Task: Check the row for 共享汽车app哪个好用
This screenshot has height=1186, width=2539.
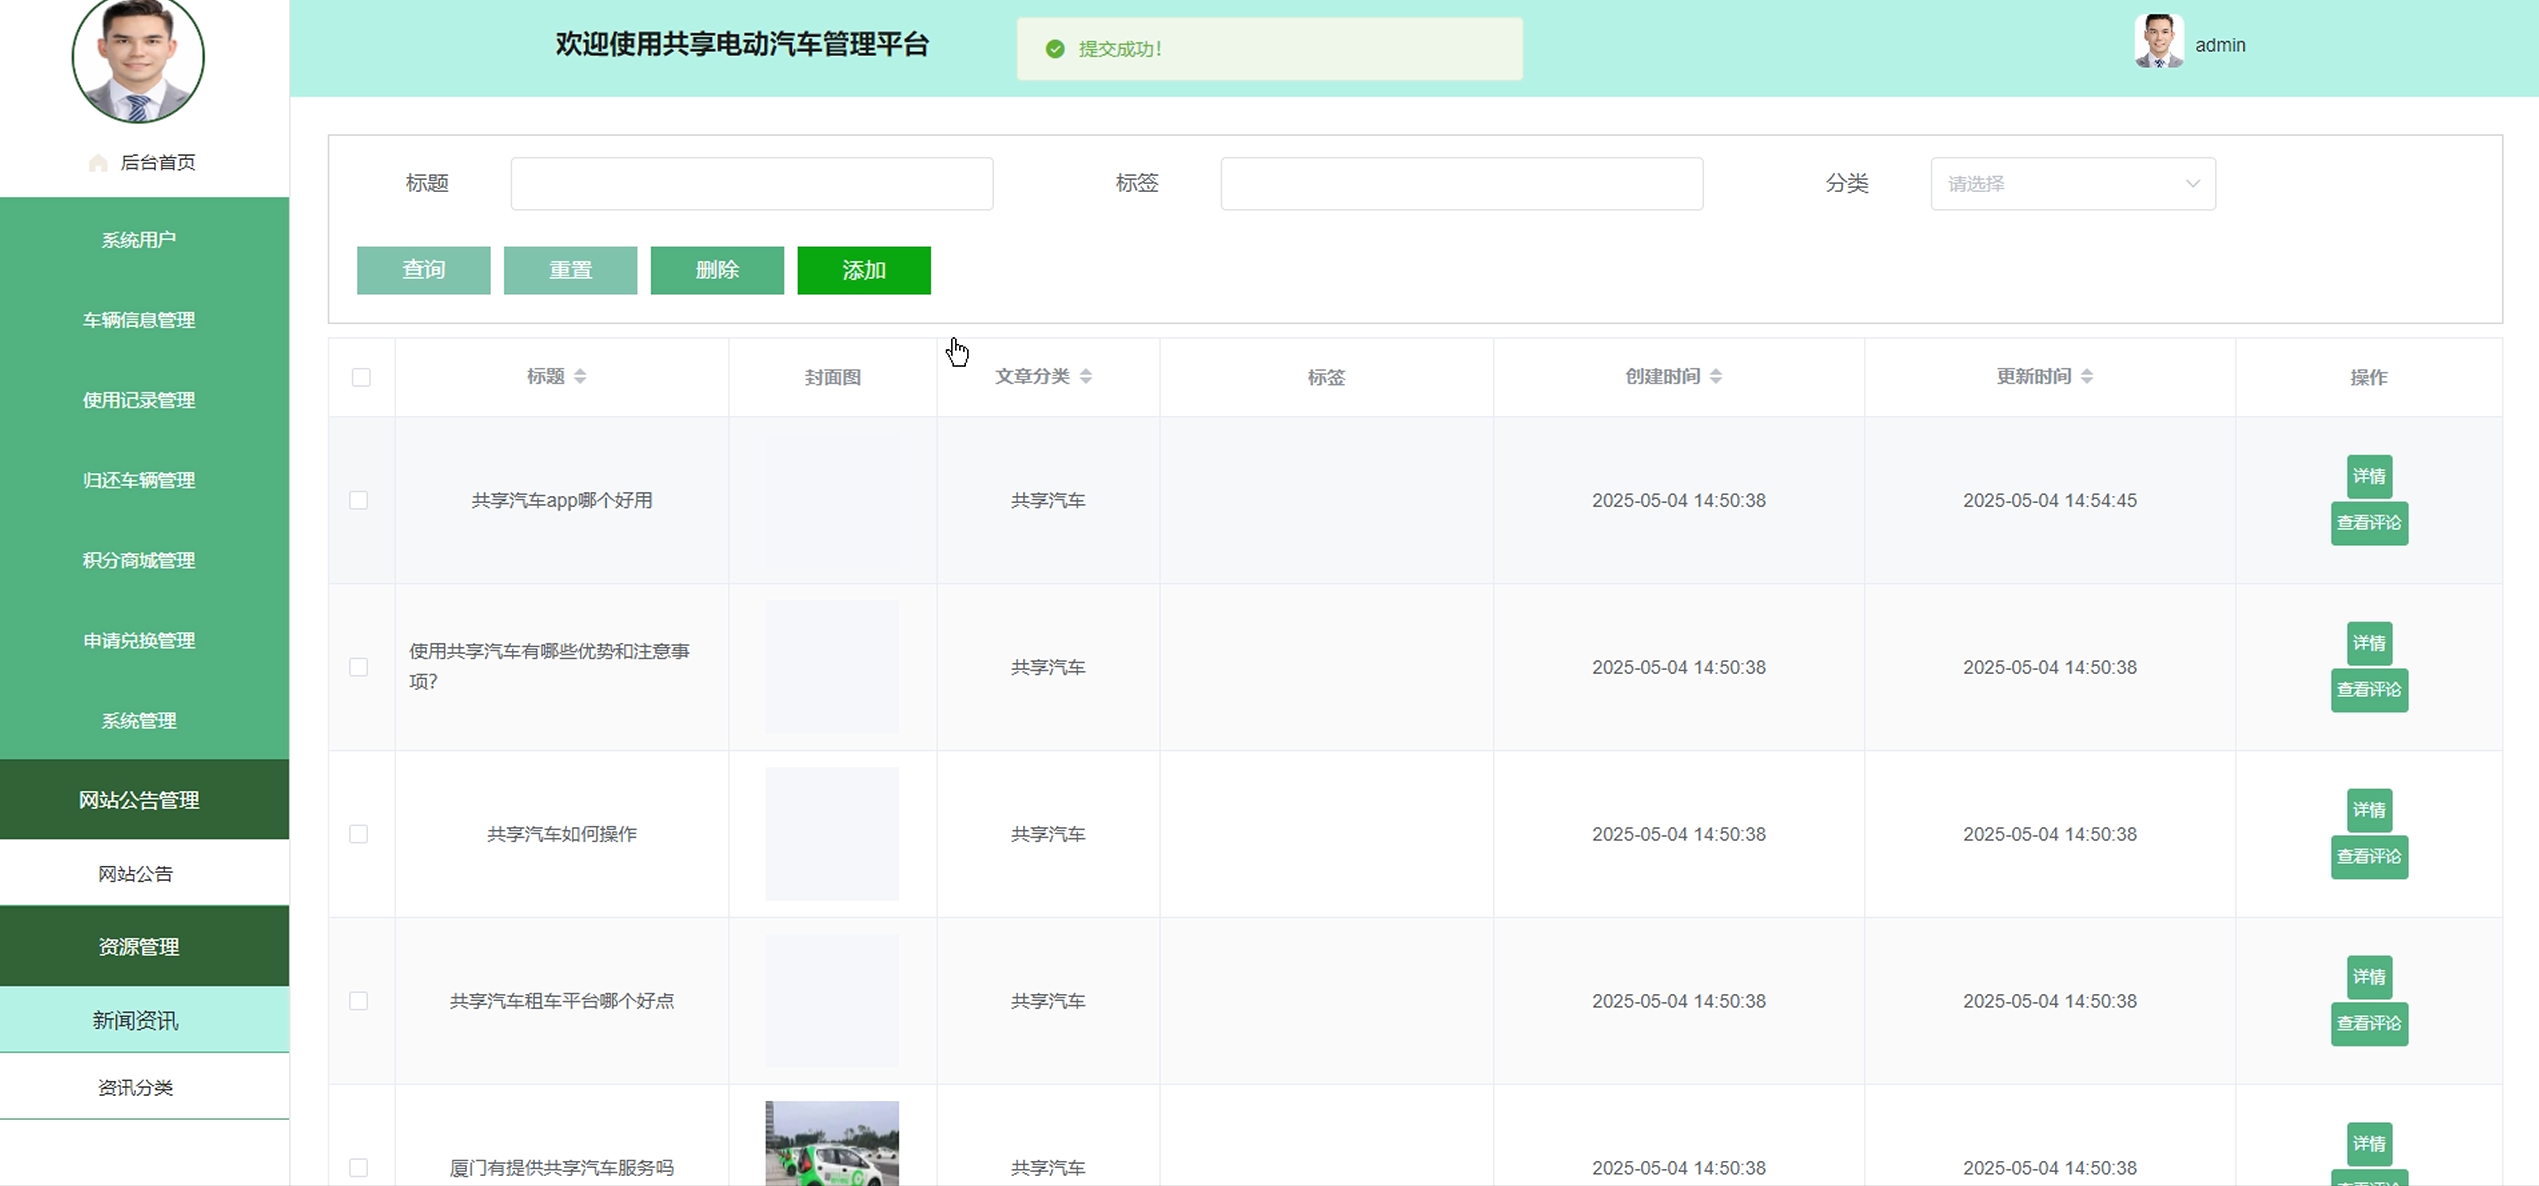Action: point(359,500)
